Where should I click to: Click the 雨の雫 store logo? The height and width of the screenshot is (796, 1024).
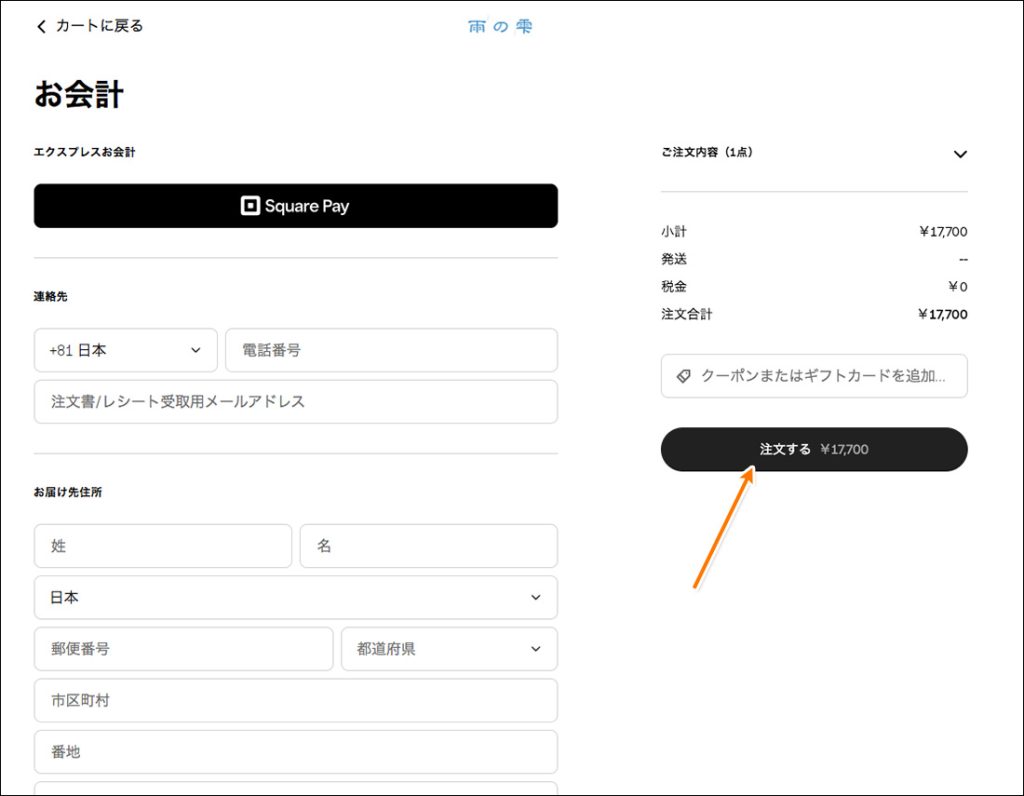point(500,27)
